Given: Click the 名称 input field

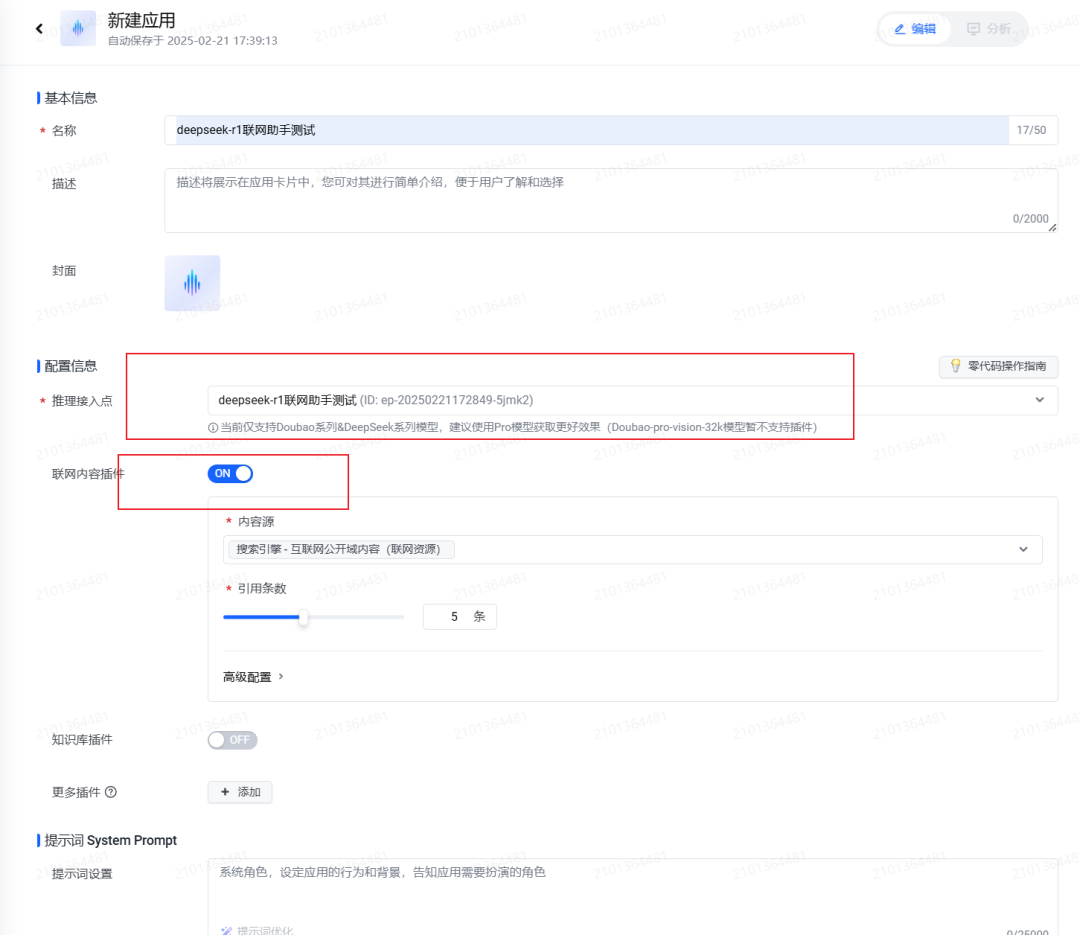Looking at the screenshot, I should click(x=610, y=130).
